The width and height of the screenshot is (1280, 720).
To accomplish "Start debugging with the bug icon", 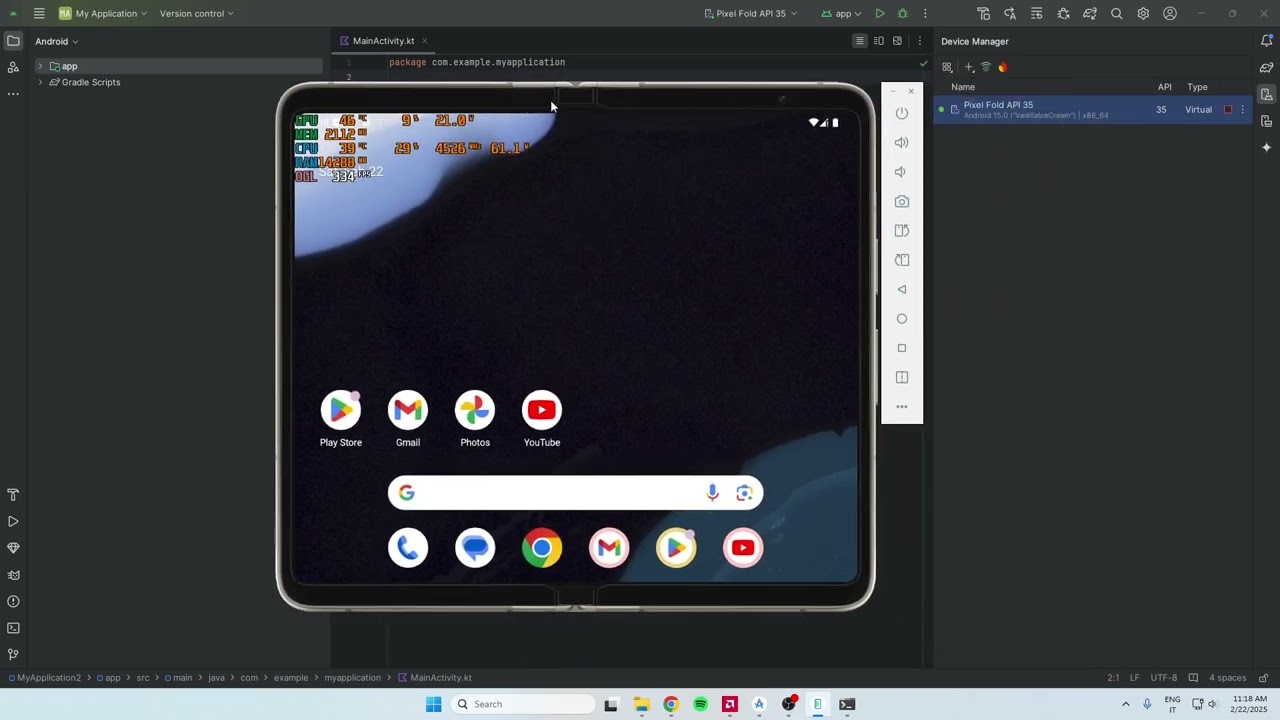I will (x=902, y=14).
